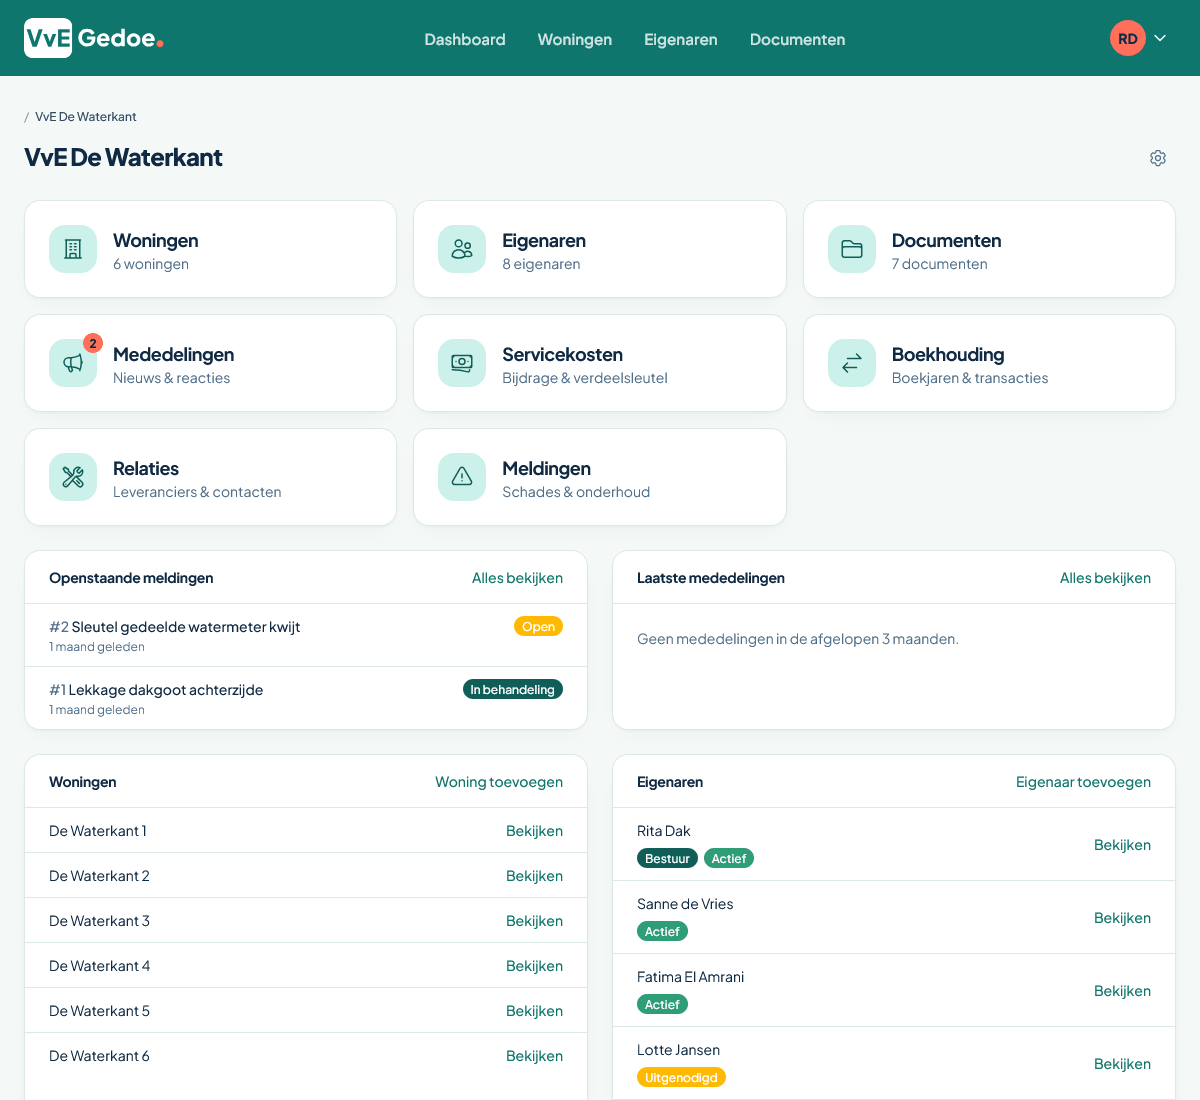The height and width of the screenshot is (1100, 1200).
Task: Open the VvE De Waterkant breadcrumb
Action: [x=86, y=117]
